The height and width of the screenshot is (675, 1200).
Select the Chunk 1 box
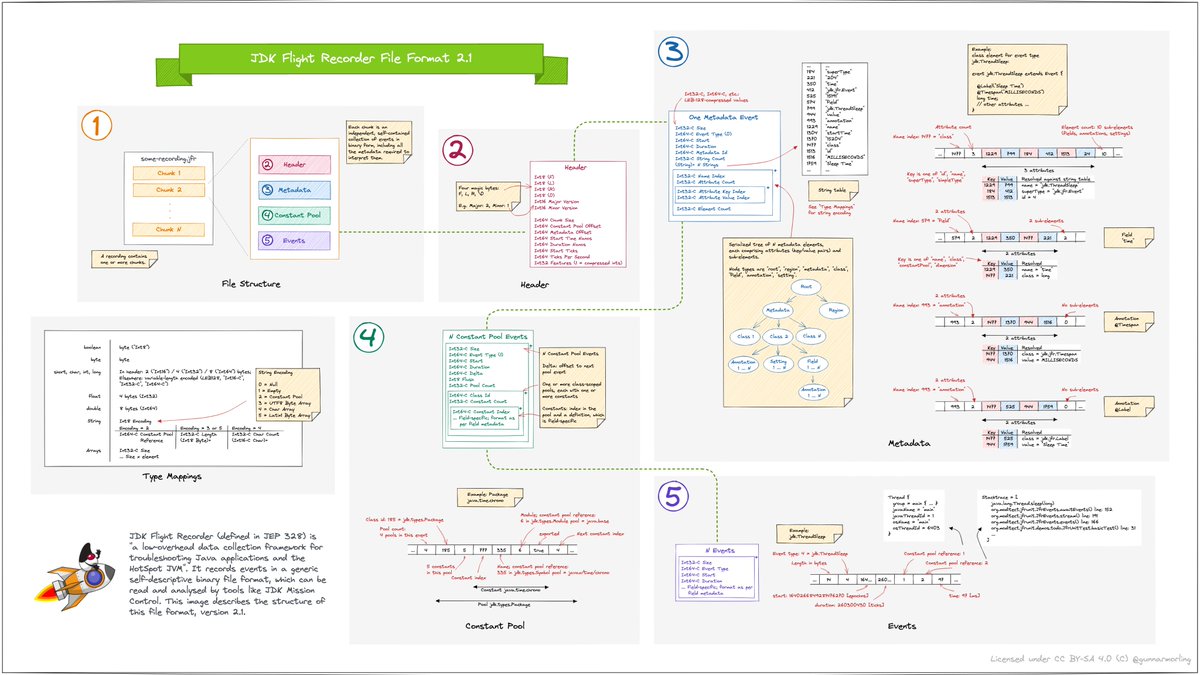pos(168,173)
